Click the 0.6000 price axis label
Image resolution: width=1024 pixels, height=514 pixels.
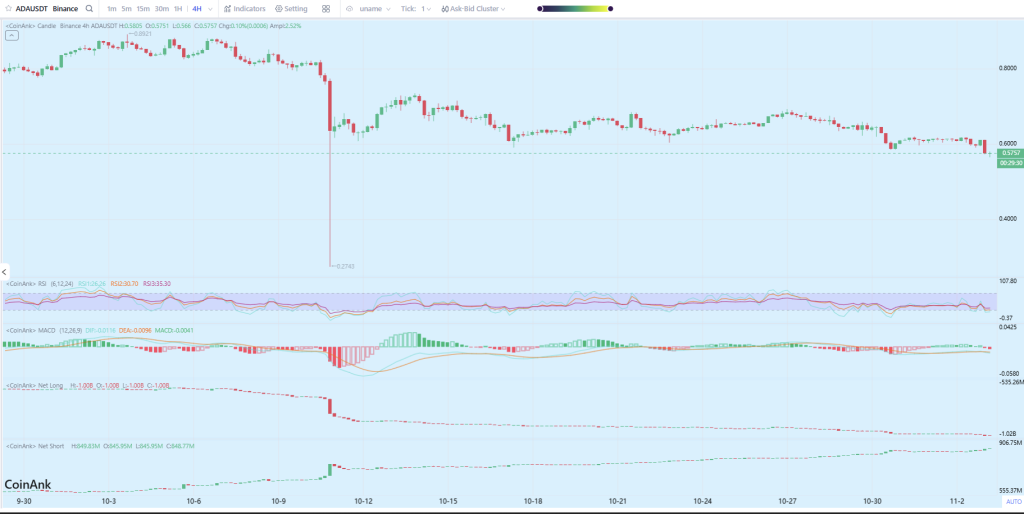coord(1008,143)
